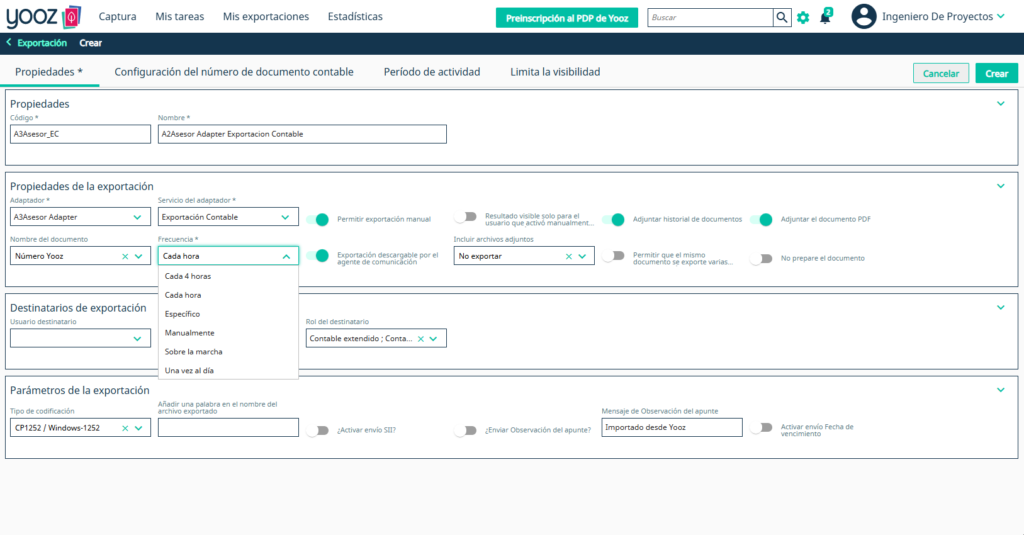1024x535 pixels.
Task: Clear the Rol del destinatario selection
Action: (421, 338)
